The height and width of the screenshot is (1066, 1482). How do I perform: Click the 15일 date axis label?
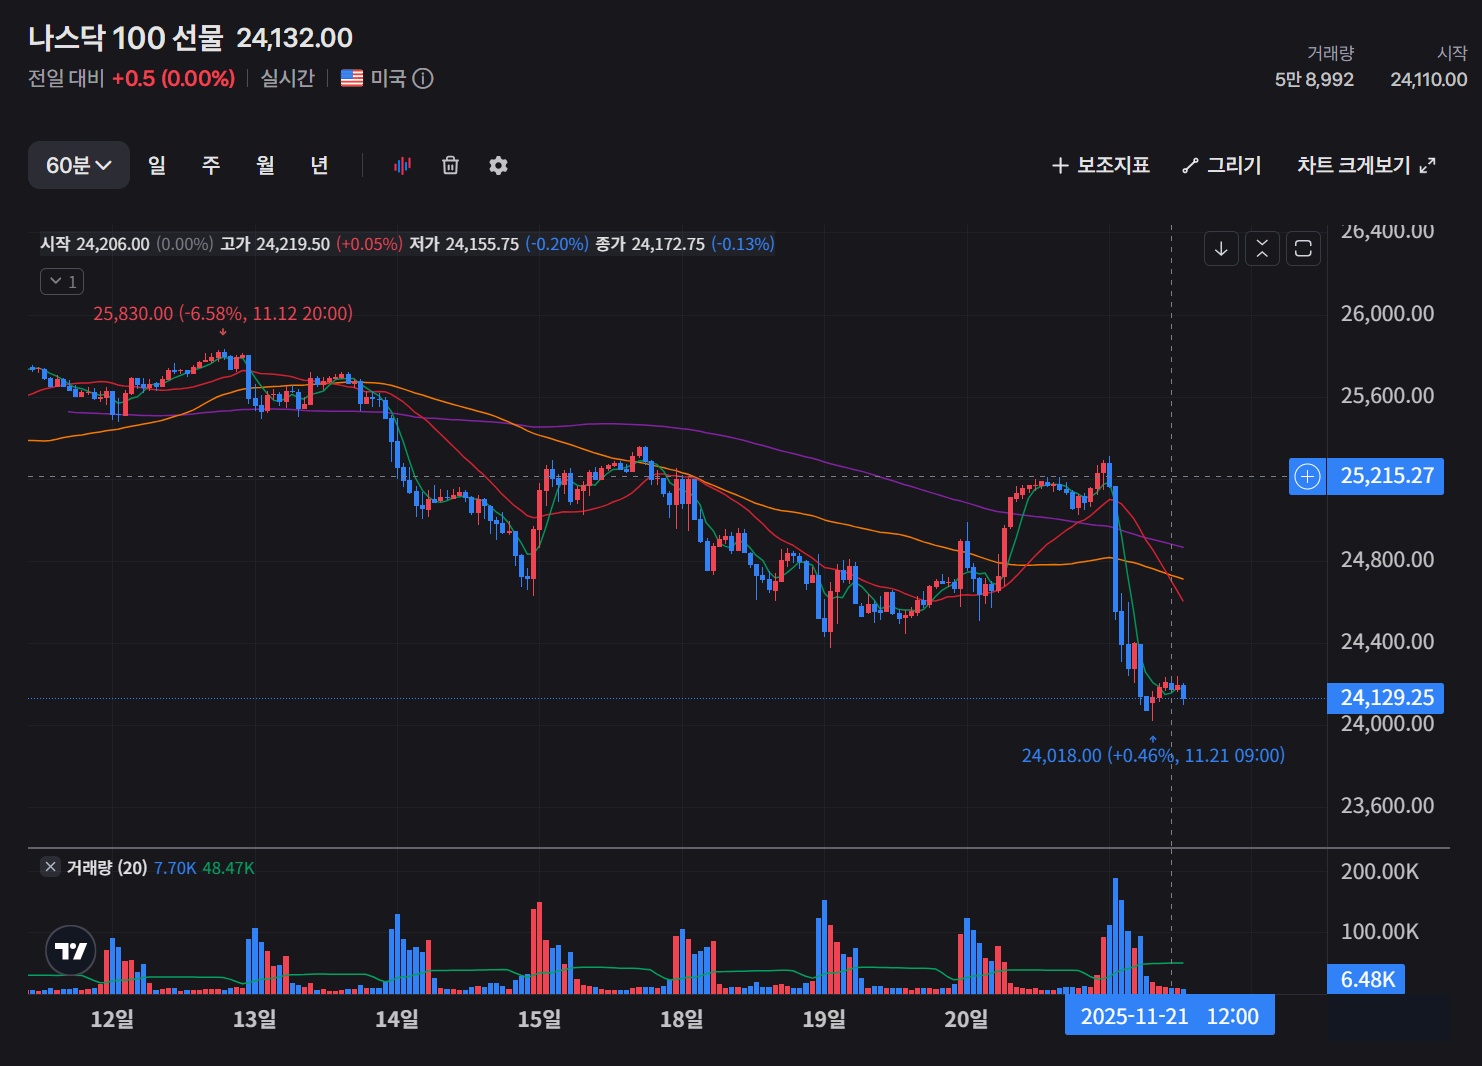[x=539, y=1019]
